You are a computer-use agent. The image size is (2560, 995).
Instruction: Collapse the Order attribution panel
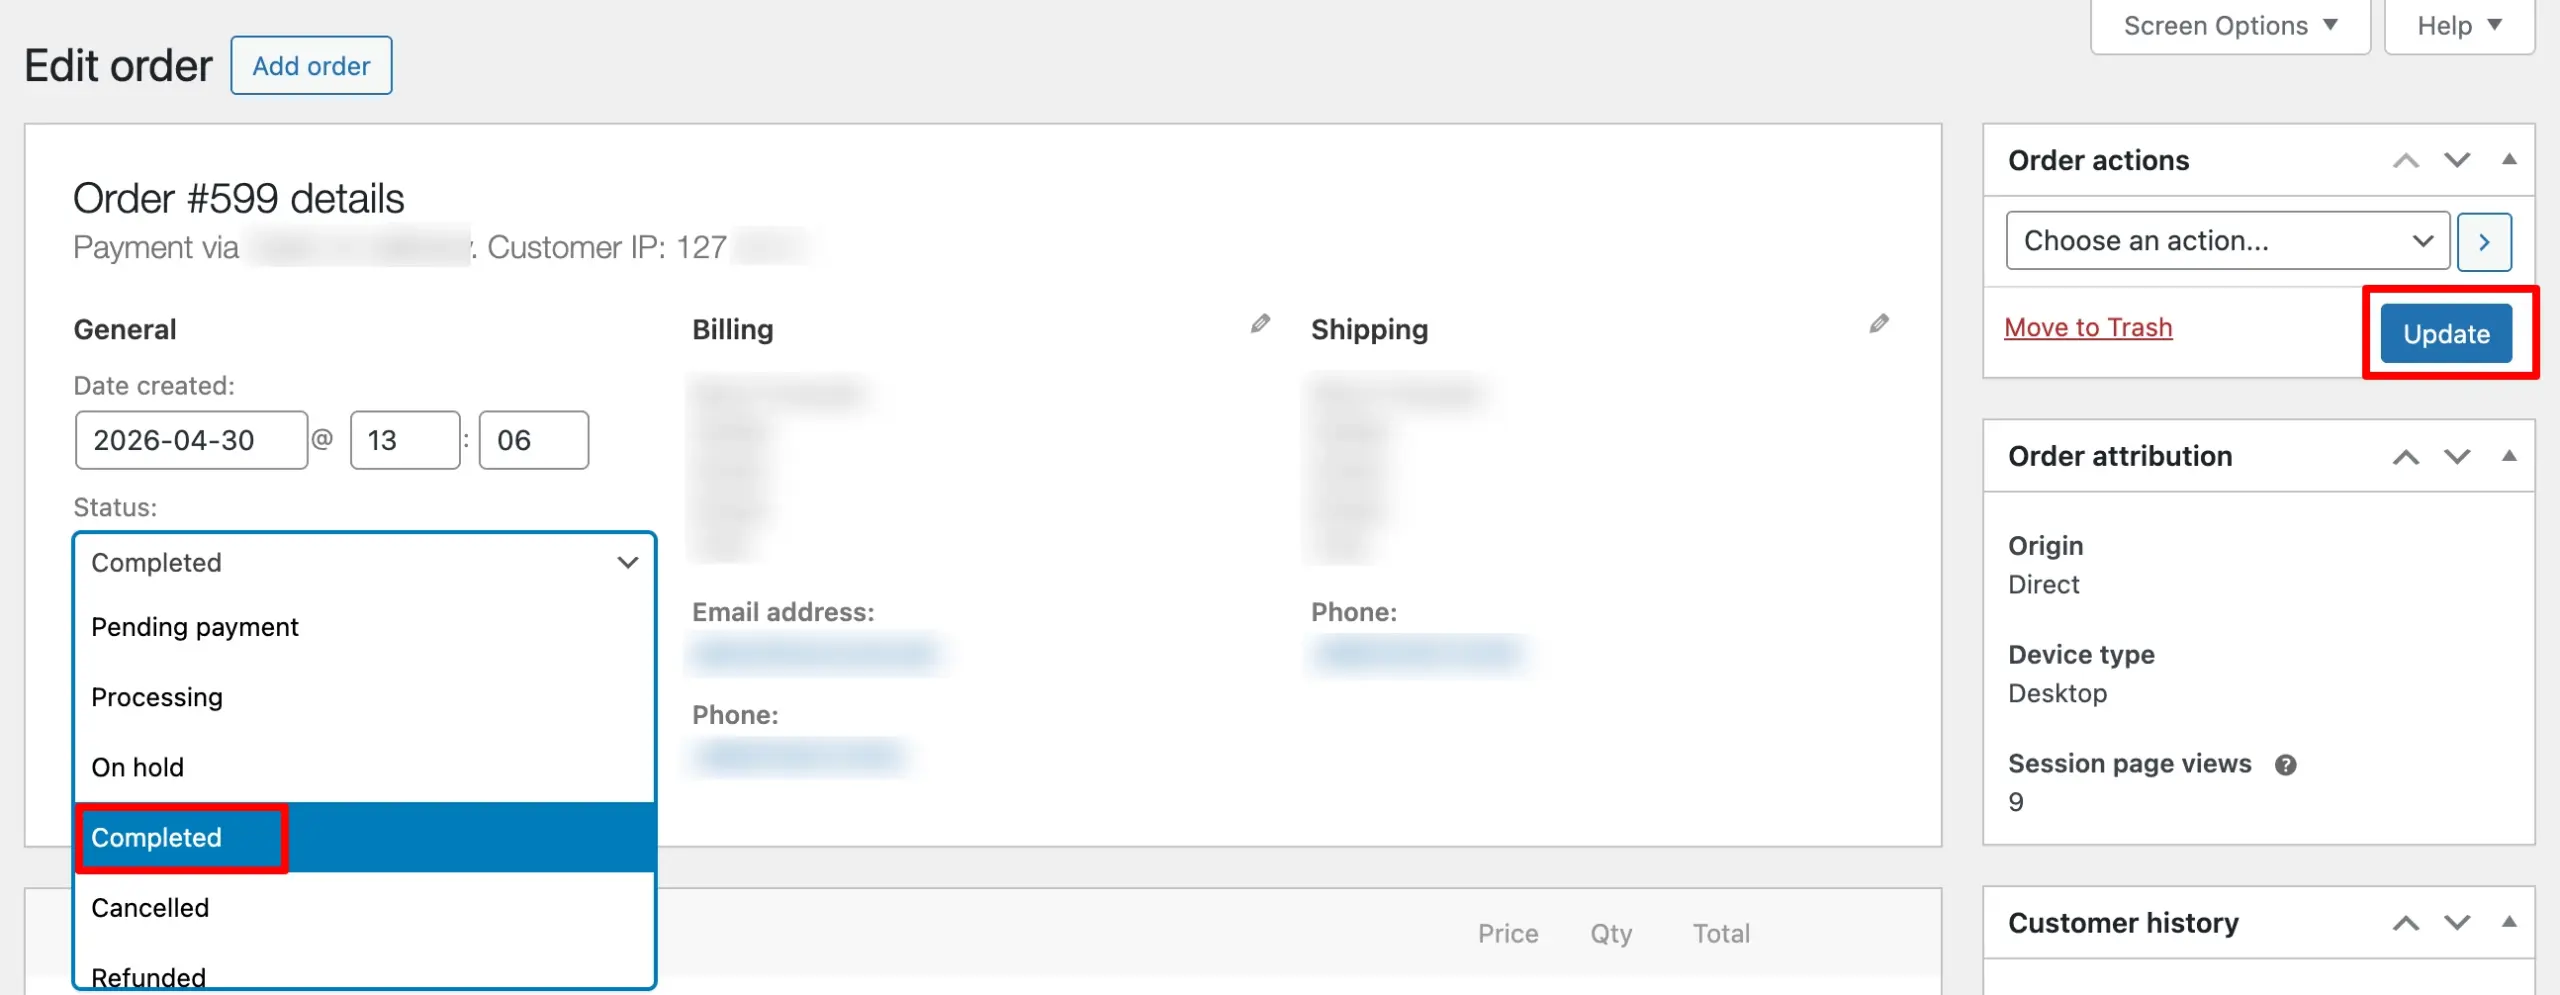(x=2509, y=456)
